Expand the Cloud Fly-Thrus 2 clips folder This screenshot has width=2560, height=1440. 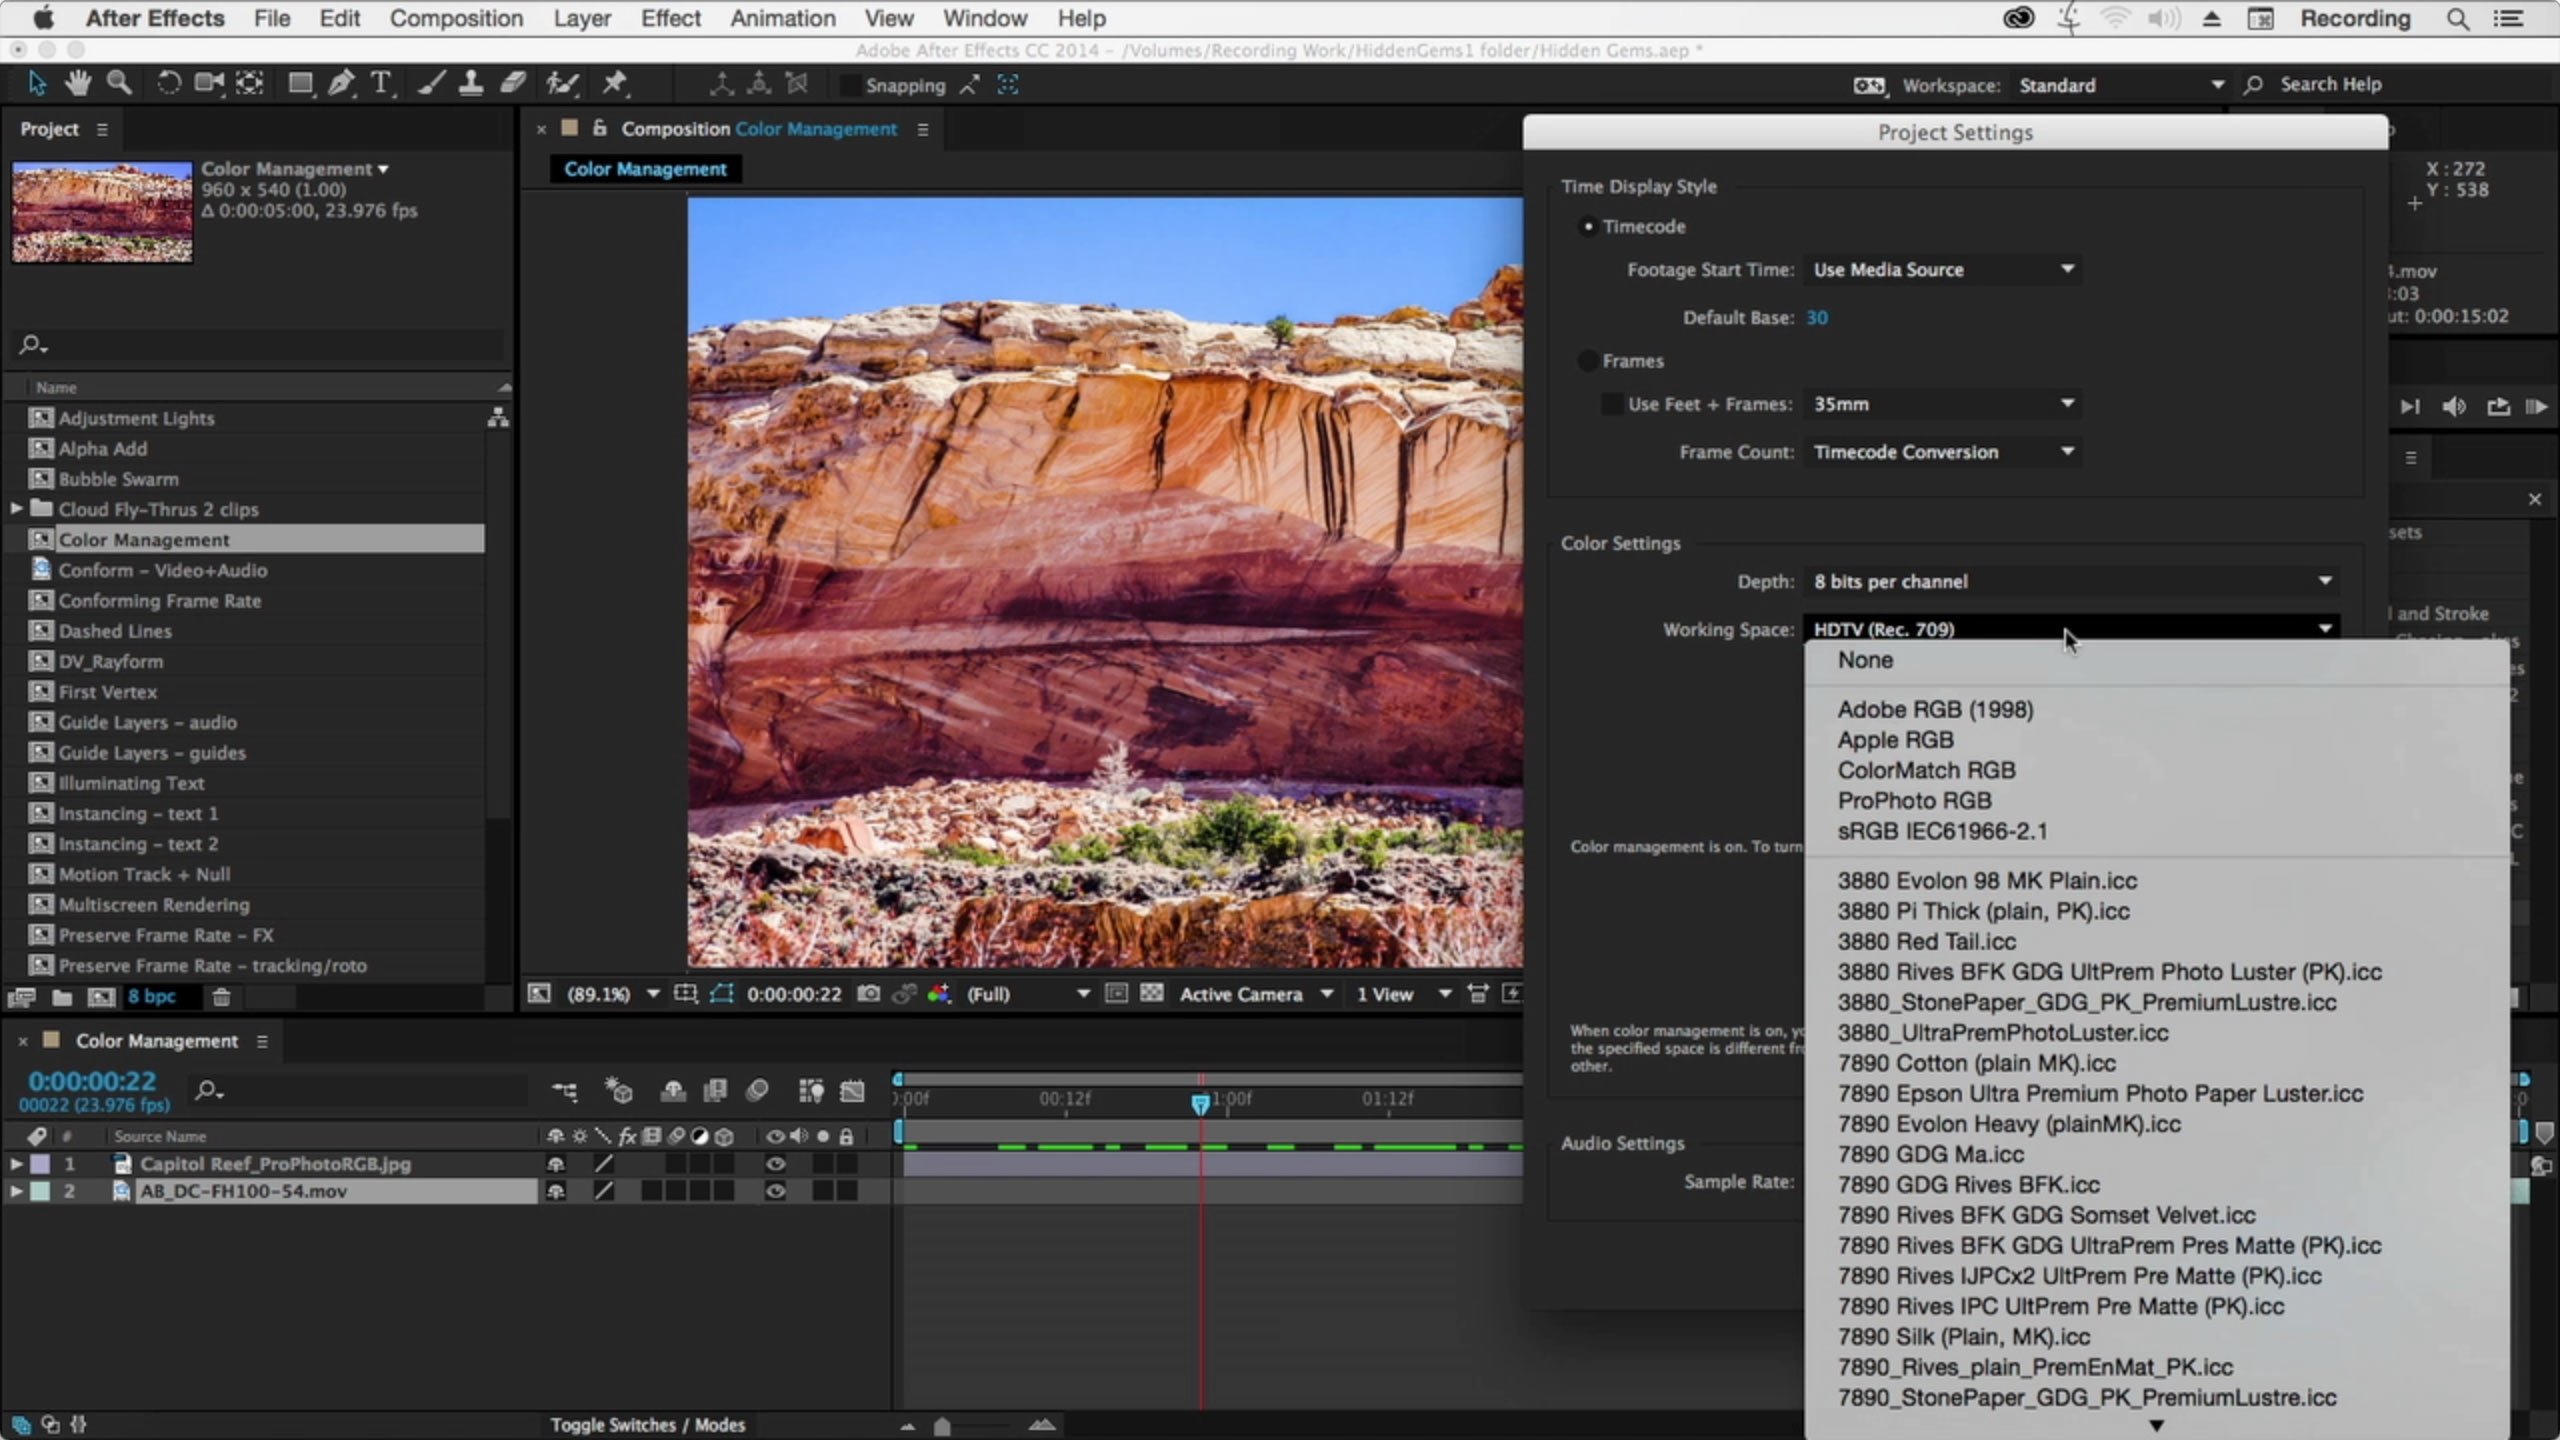(x=16, y=509)
